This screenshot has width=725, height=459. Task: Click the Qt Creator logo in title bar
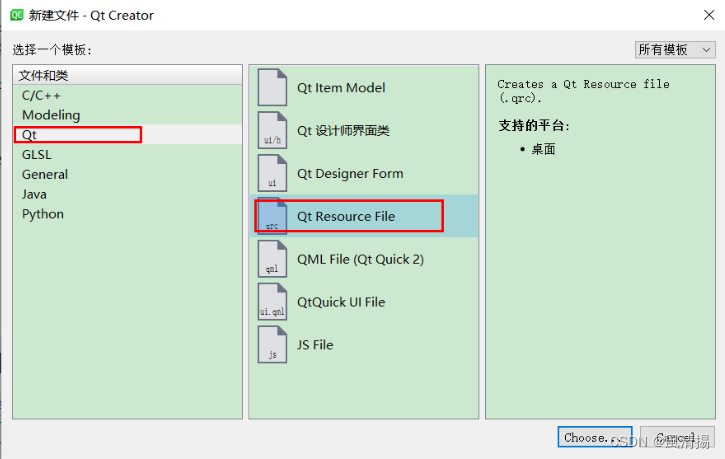[x=17, y=15]
